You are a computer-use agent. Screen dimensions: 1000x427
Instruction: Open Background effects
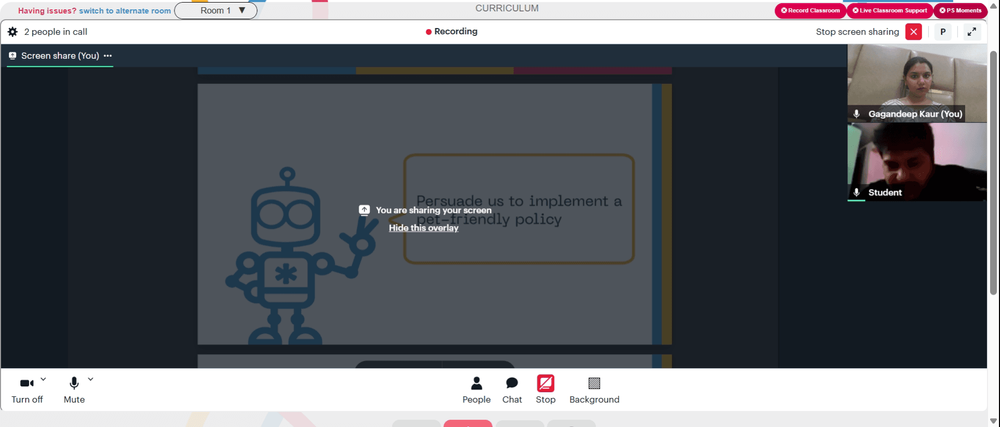click(594, 389)
